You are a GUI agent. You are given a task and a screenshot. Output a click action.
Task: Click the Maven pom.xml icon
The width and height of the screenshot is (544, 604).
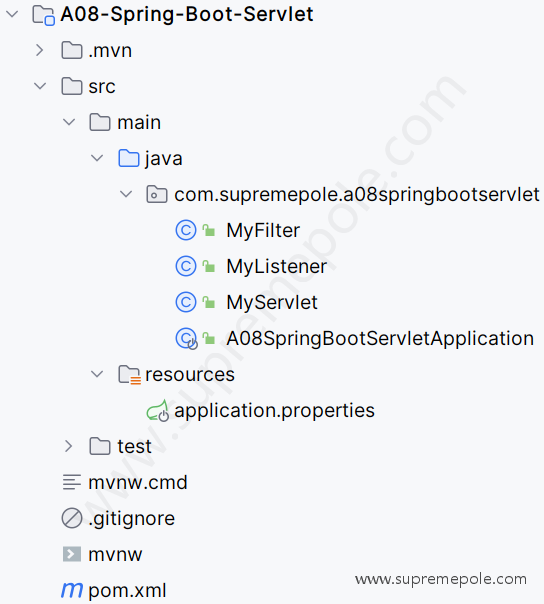(x=72, y=590)
